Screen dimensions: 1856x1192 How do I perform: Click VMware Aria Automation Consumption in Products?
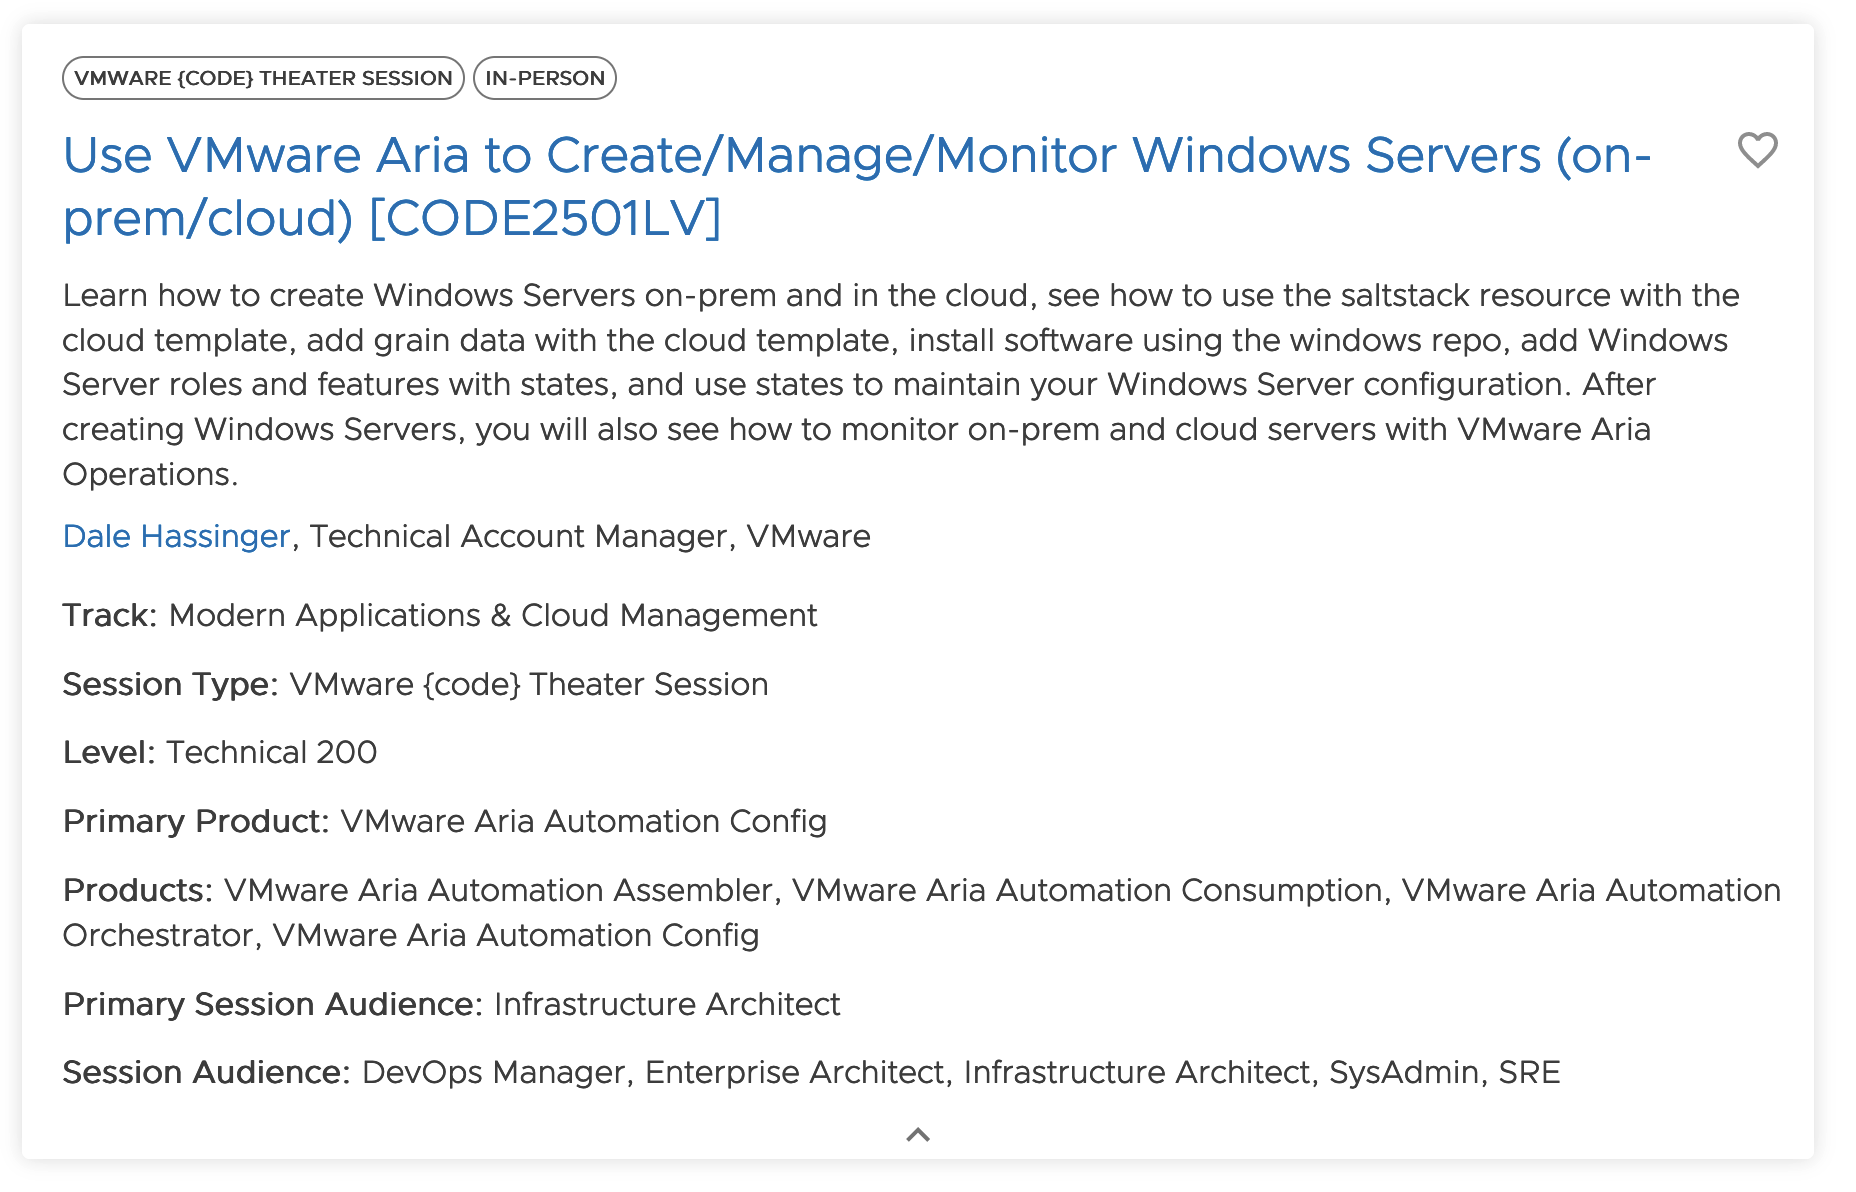click(x=1087, y=890)
